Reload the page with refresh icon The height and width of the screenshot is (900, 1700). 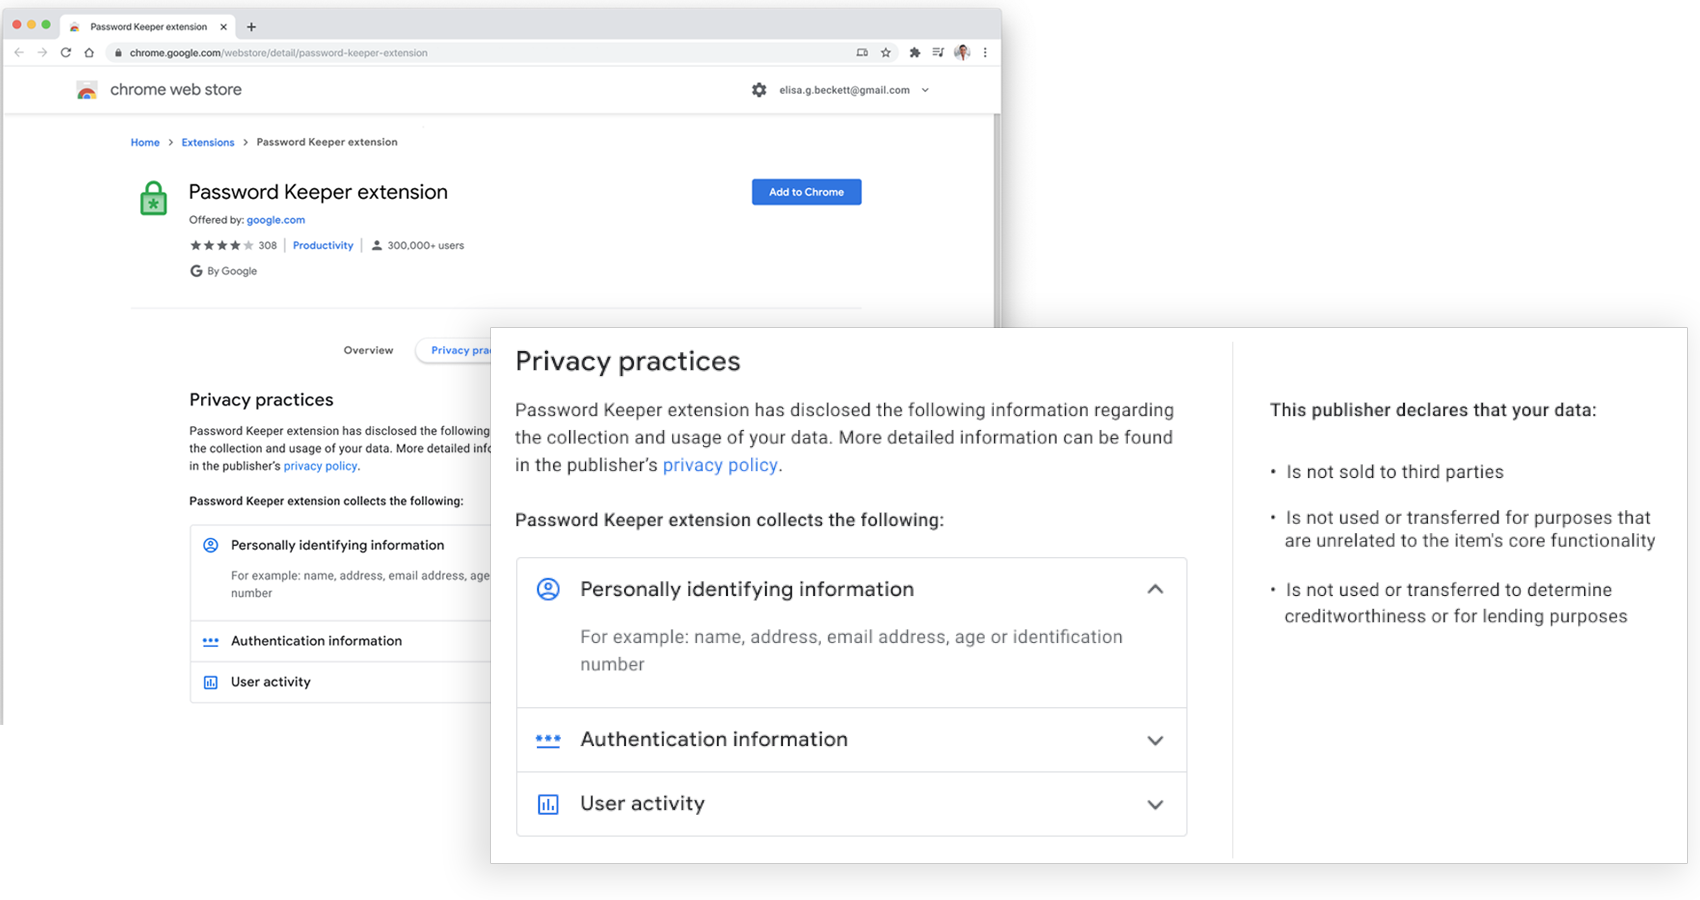[66, 53]
